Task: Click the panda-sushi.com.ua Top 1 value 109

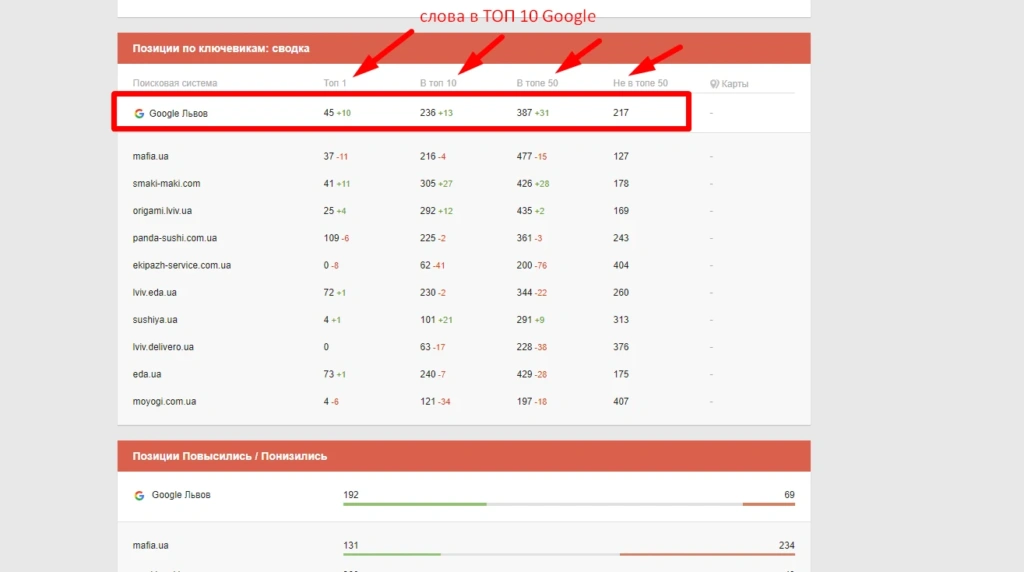Action: 331,238
